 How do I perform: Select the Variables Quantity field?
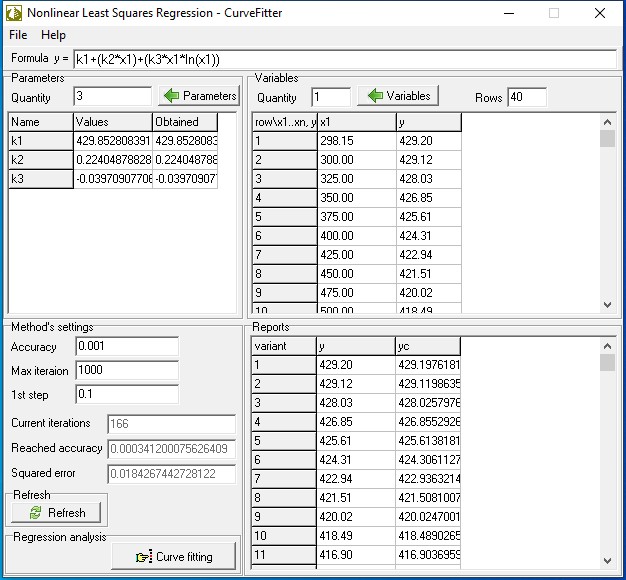pos(330,97)
